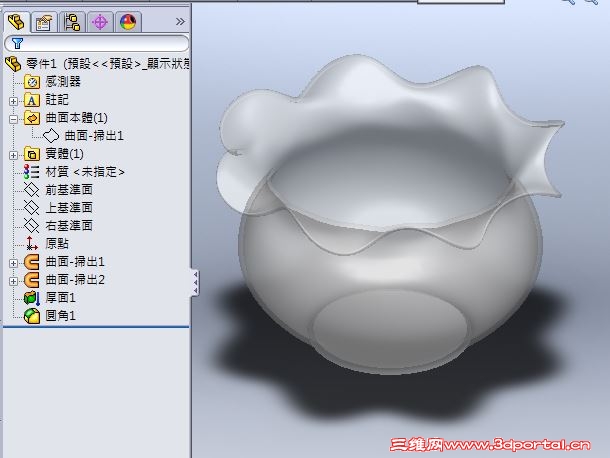Expand the 實體(1) solid bodies folder

[13, 155]
